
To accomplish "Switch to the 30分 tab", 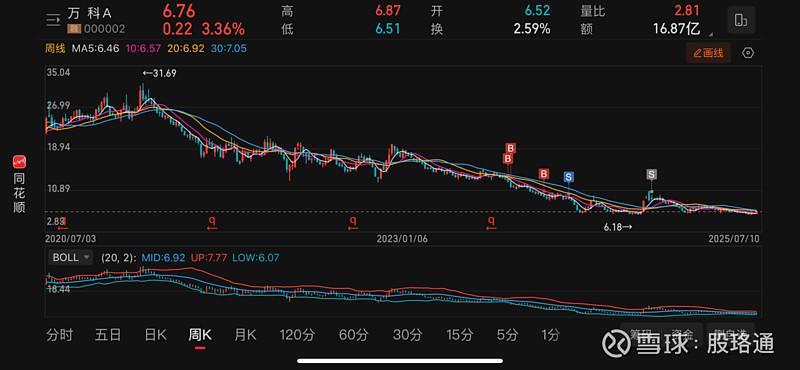I will tap(408, 335).
